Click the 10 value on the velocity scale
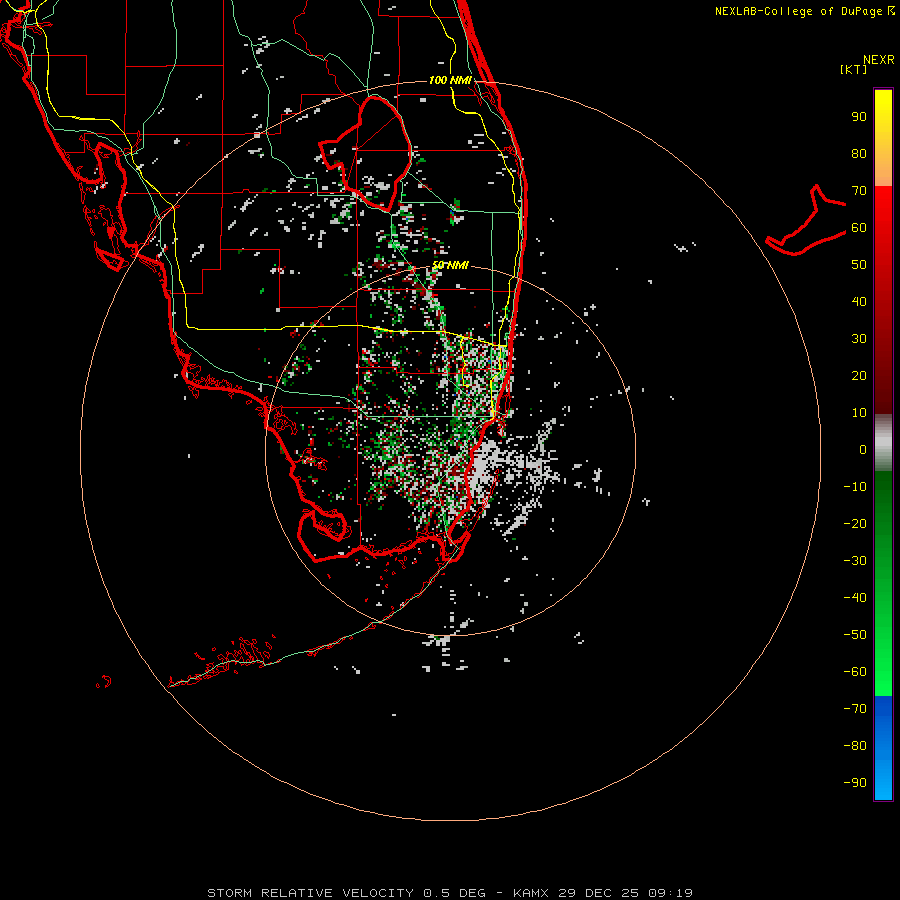 (859, 413)
